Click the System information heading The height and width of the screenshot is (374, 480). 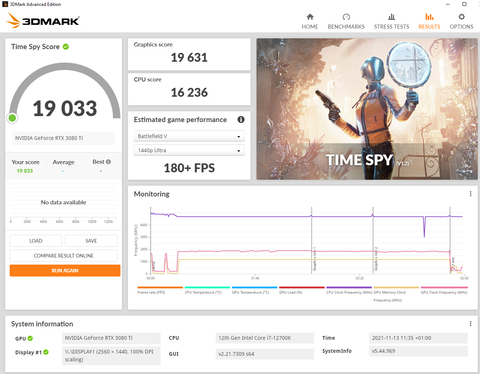(42, 324)
